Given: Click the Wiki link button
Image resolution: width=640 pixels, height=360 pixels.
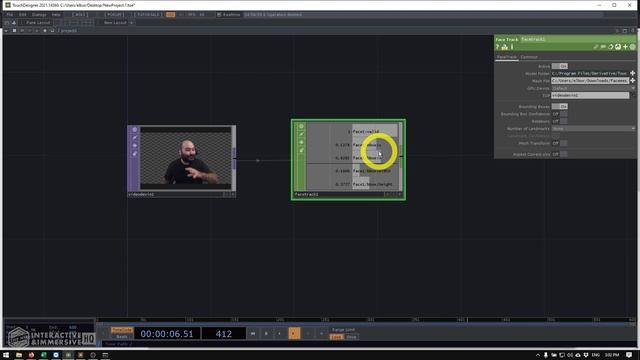Looking at the screenshot, I should pyautogui.click(x=80, y=15).
